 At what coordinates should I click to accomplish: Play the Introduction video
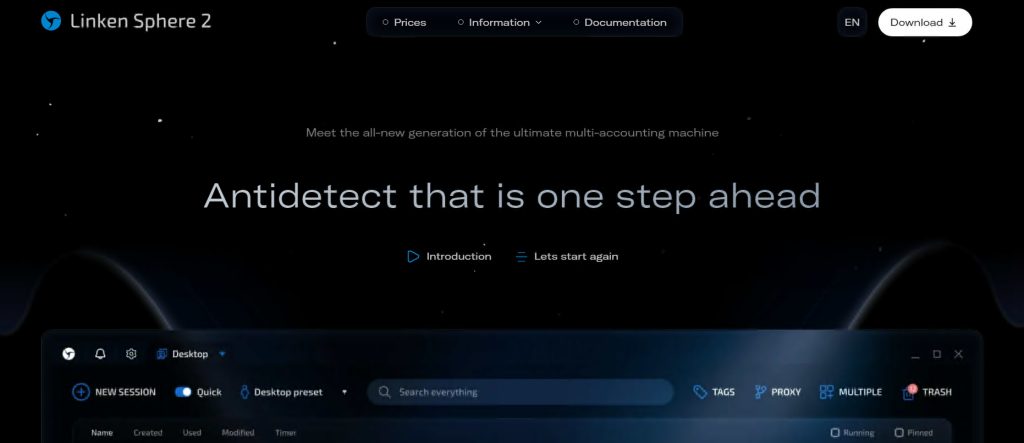pos(449,257)
